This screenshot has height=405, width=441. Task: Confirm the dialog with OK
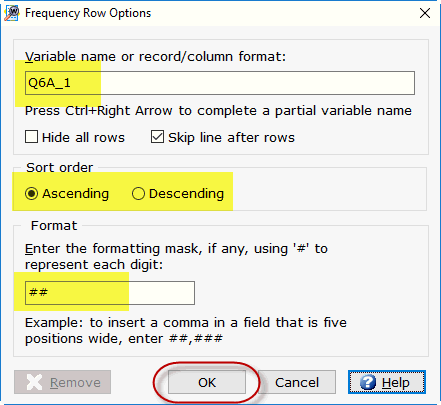[x=207, y=382]
